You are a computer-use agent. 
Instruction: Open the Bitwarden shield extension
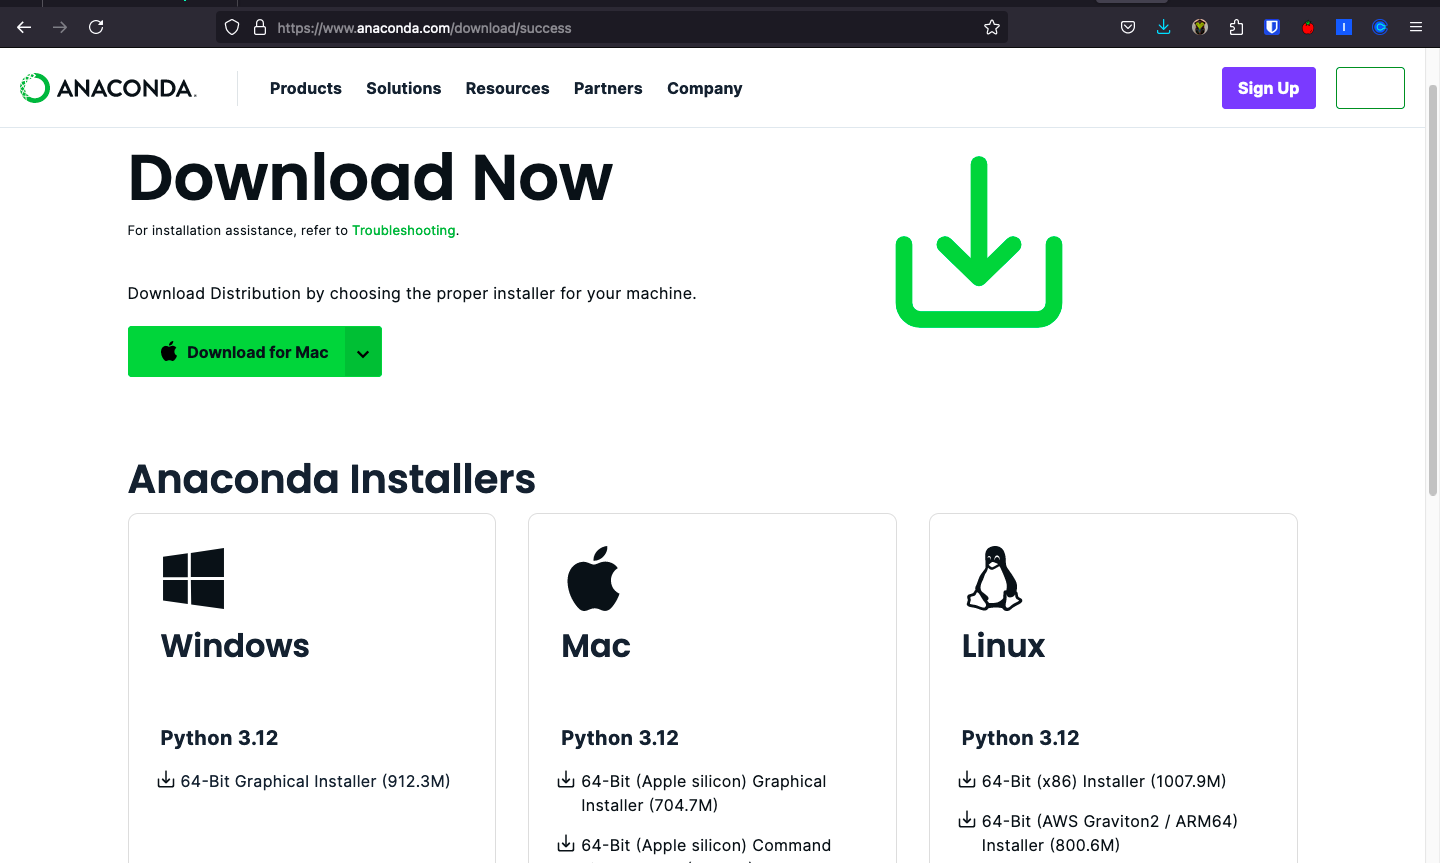point(1272,28)
